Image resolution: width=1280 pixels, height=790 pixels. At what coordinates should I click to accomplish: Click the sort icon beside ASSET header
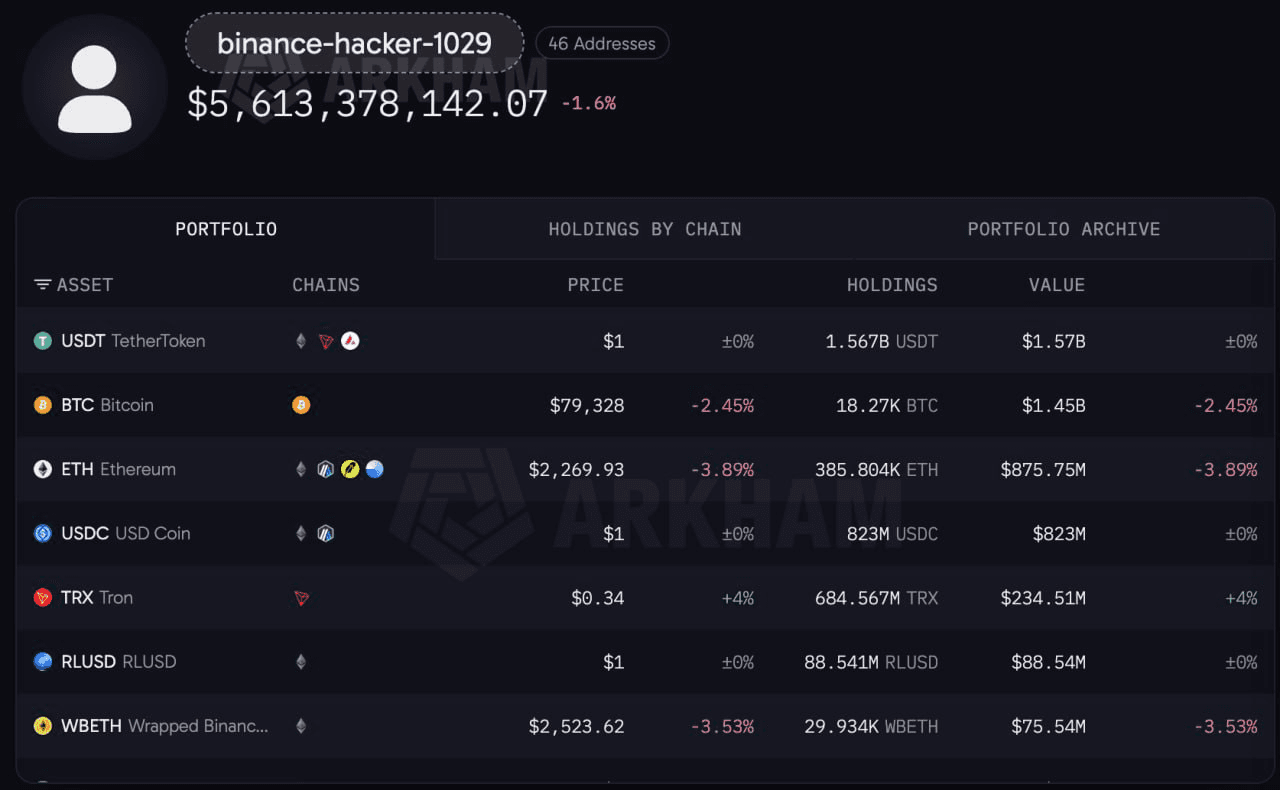pyautogui.click(x=42, y=285)
